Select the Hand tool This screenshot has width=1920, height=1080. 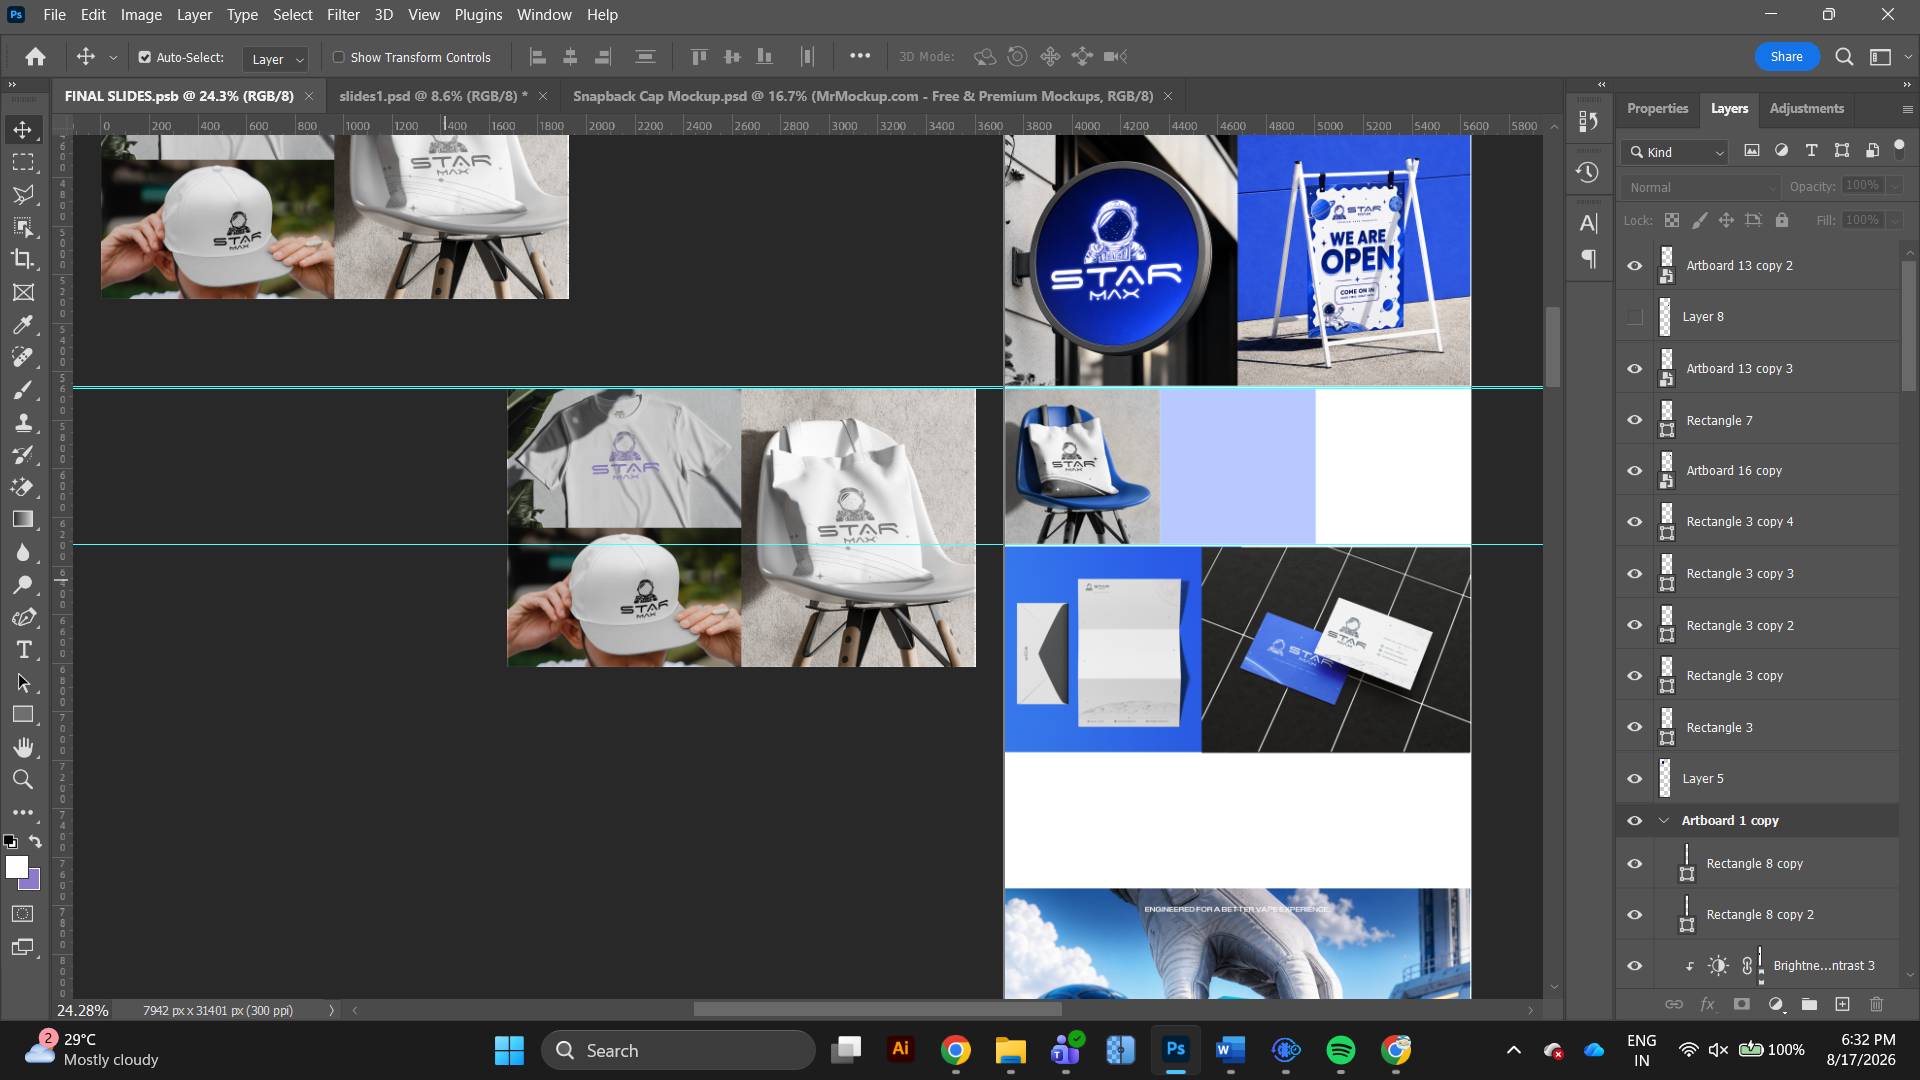[x=23, y=747]
